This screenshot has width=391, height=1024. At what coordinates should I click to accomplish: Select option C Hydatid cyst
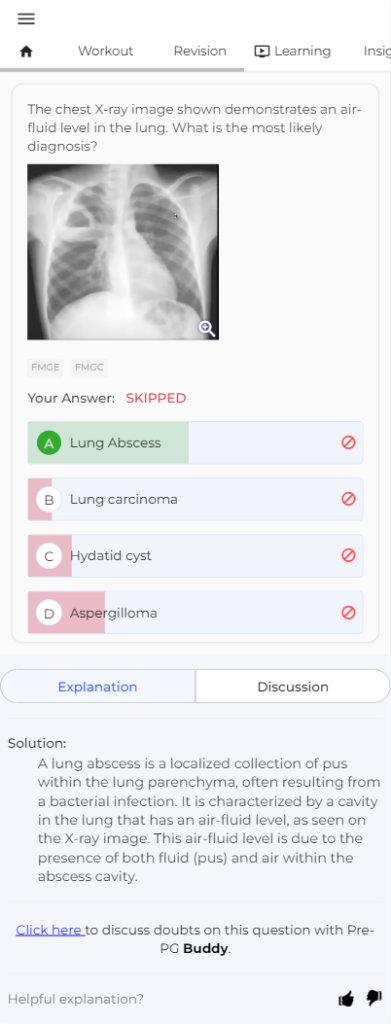(195, 556)
